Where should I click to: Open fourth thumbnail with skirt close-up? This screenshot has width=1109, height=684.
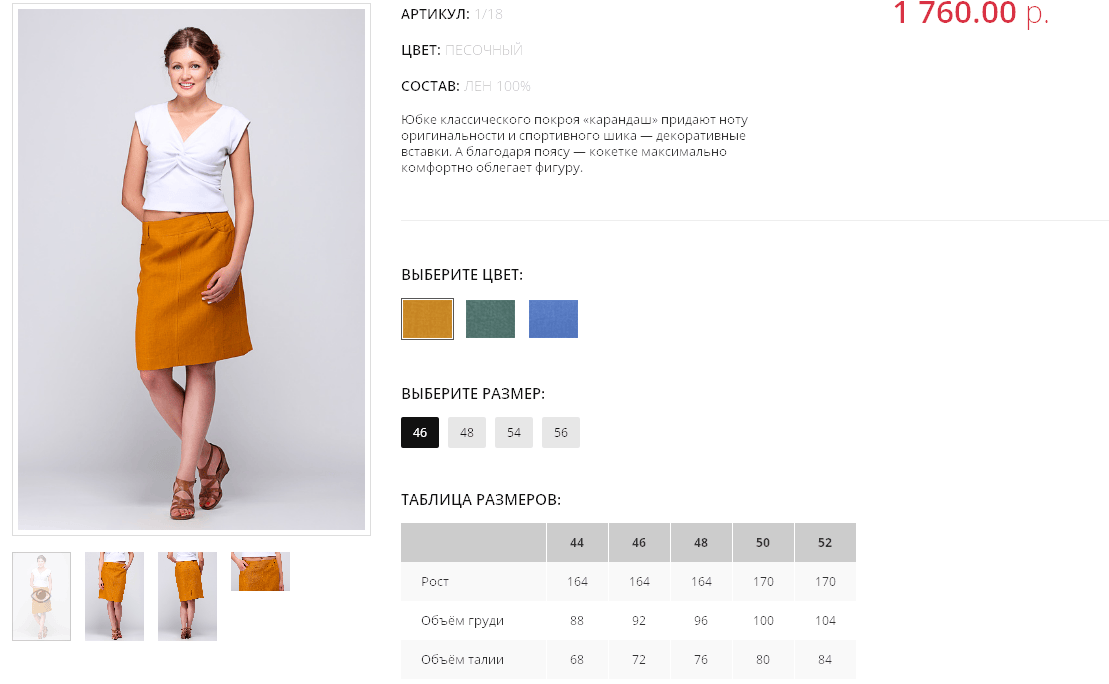(x=260, y=572)
